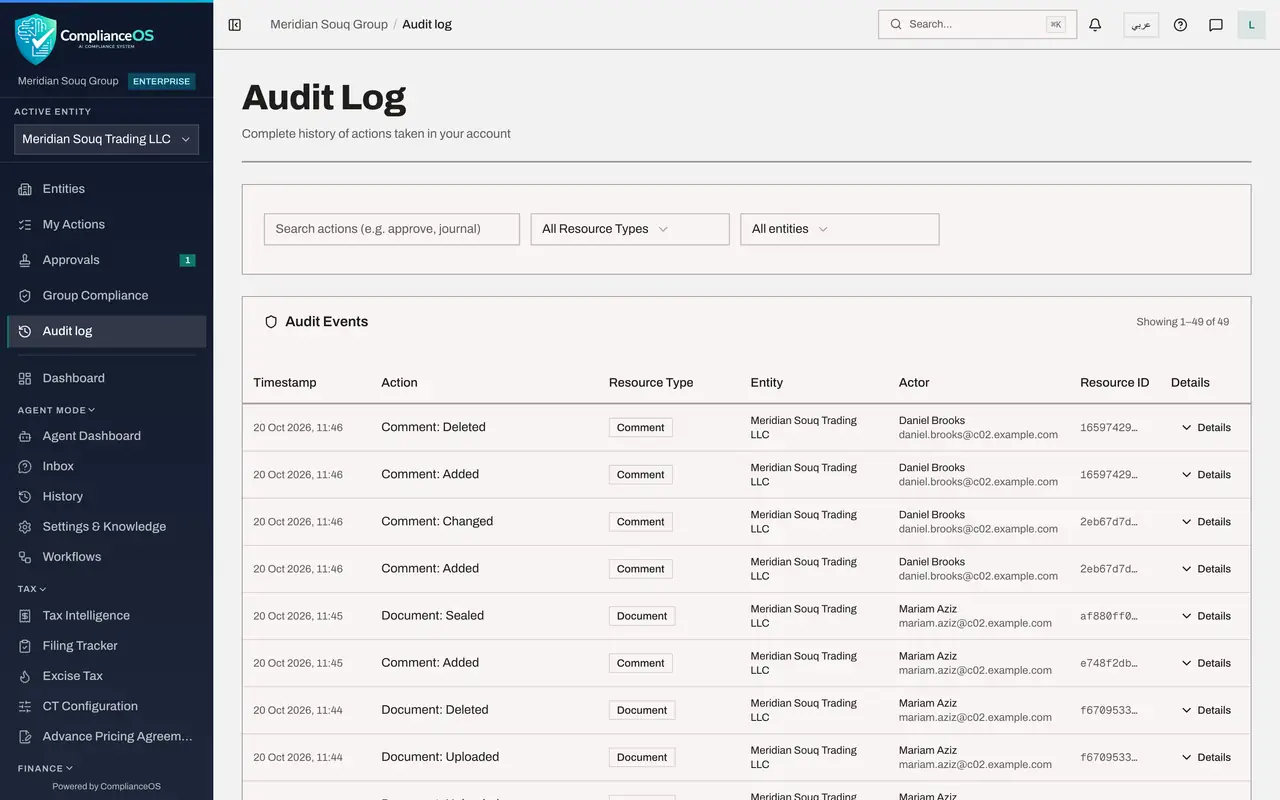Open Advance Pricing Agreements sidebar item
Viewport: 1280px width, 800px height.
coord(107,736)
